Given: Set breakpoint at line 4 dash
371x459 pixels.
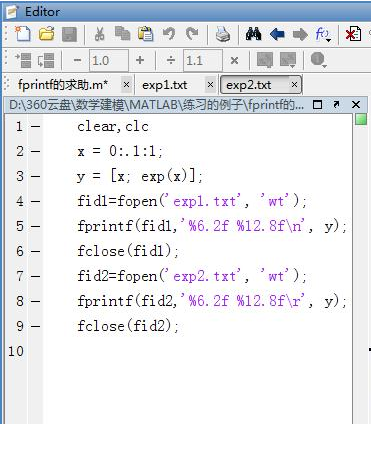Looking at the screenshot, I should [35, 201].
